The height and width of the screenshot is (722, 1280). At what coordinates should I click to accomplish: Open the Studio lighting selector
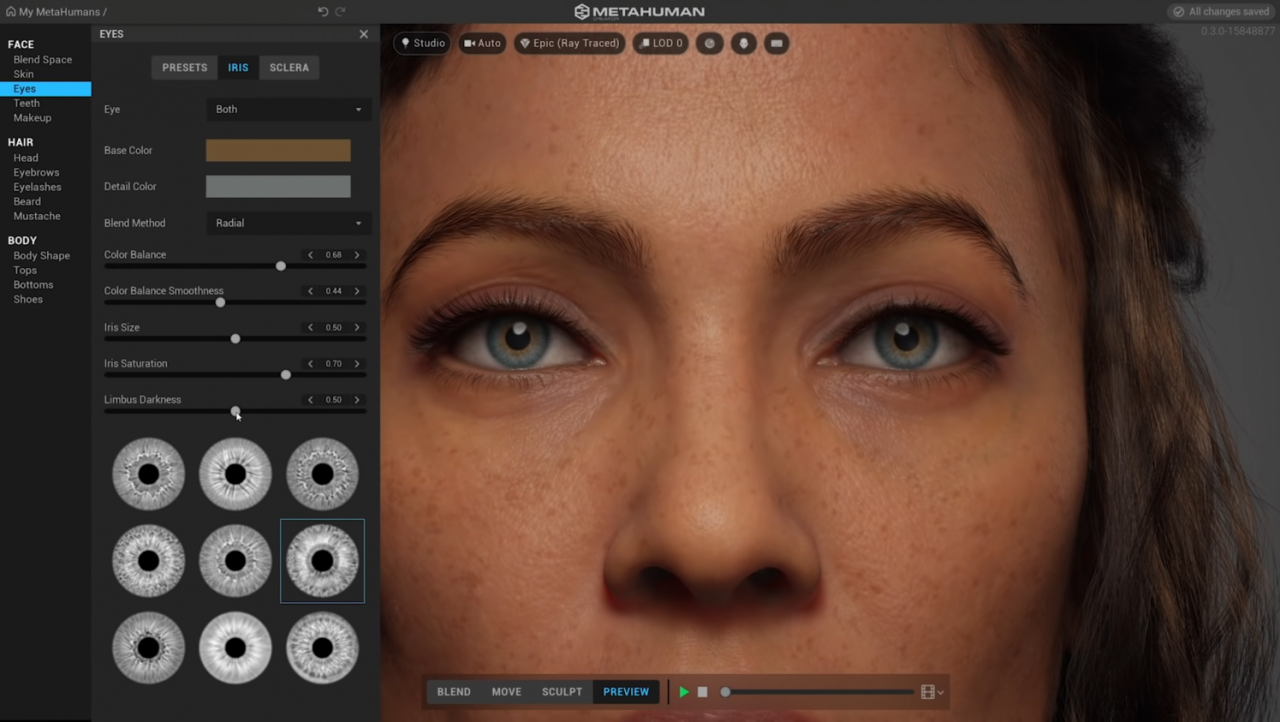point(423,43)
